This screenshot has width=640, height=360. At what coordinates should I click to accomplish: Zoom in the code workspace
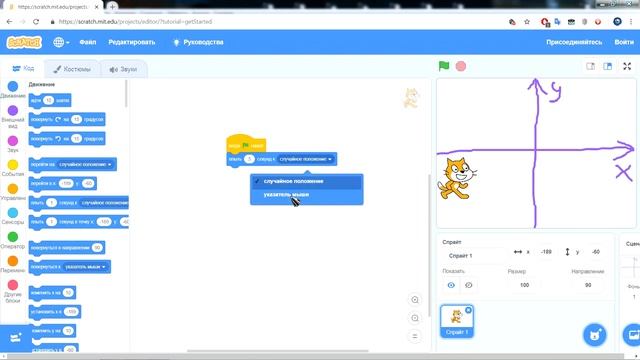pos(415,300)
